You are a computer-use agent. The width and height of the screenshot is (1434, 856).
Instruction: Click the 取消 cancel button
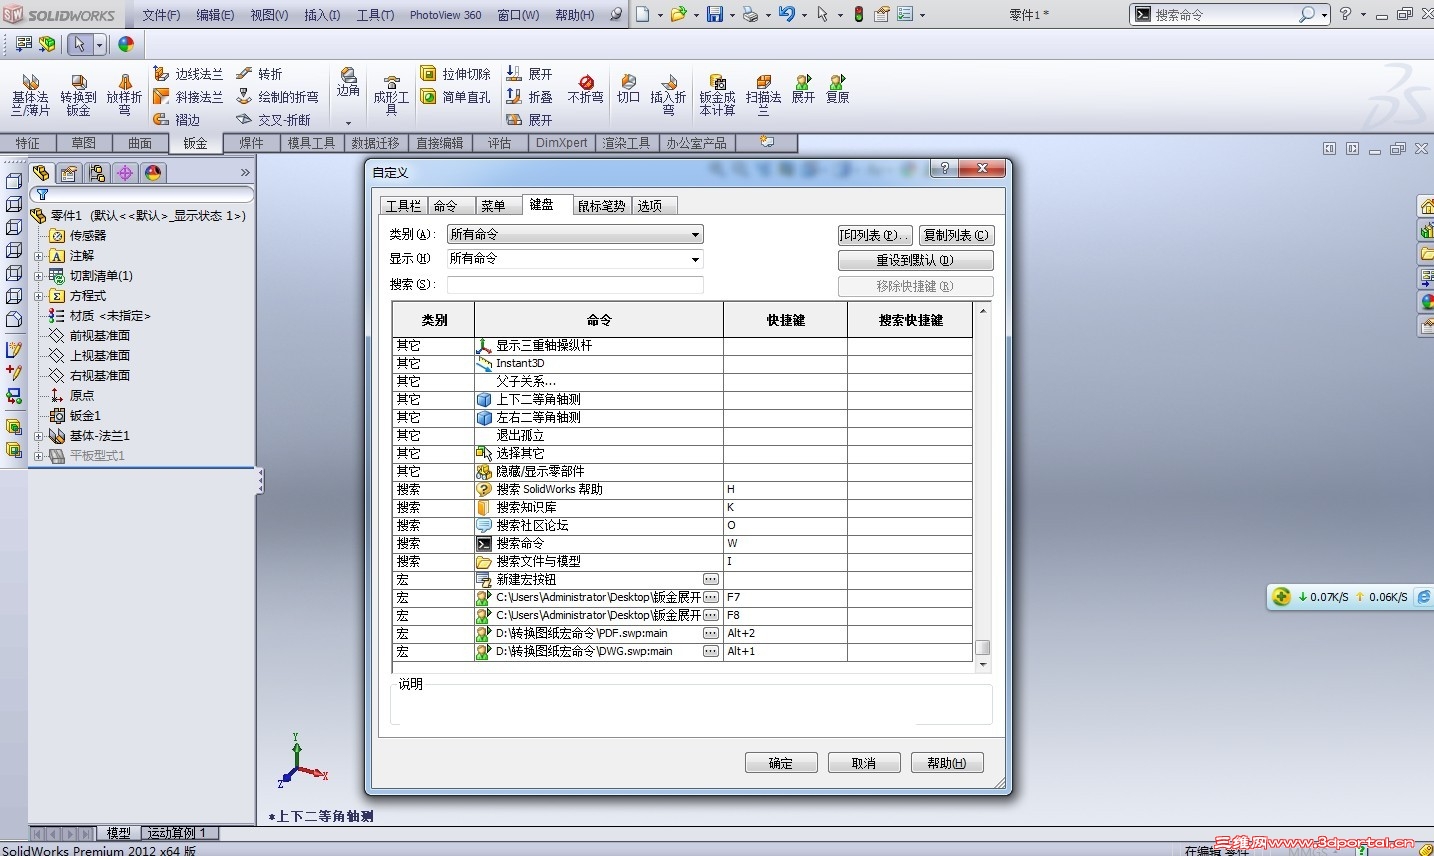coord(864,763)
